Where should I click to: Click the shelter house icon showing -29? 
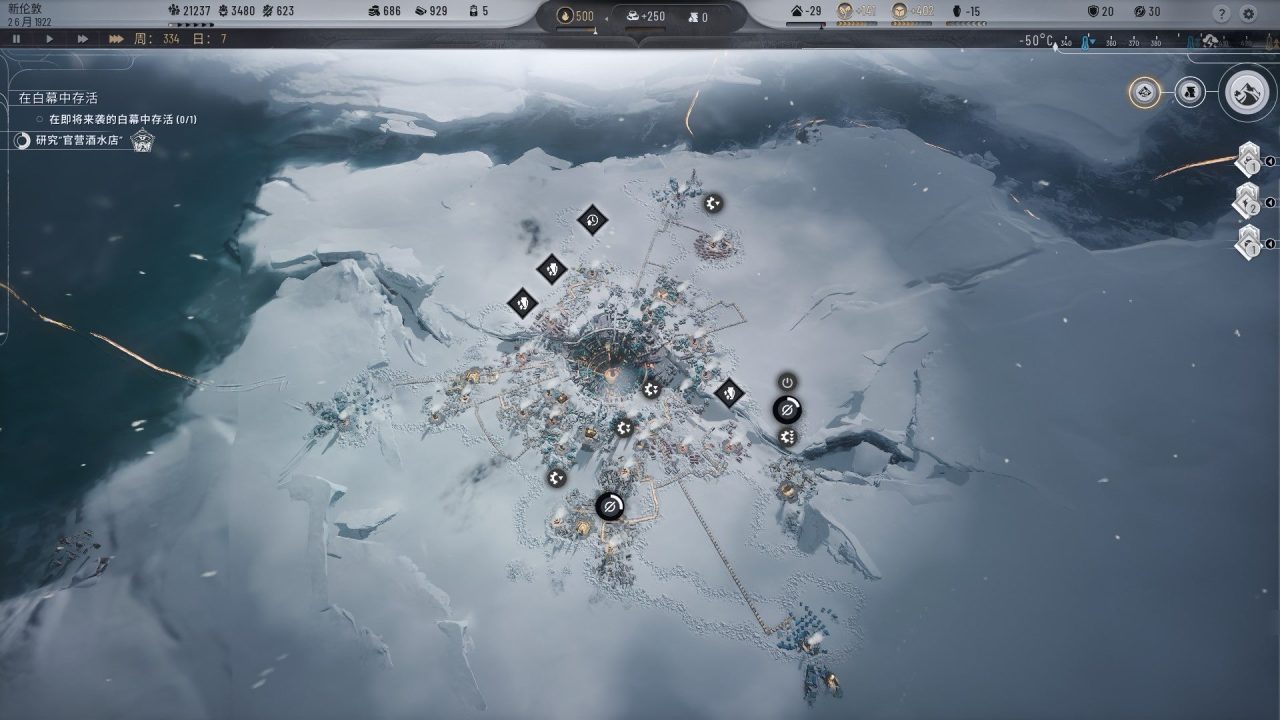pyautogui.click(x=797, y=12)
